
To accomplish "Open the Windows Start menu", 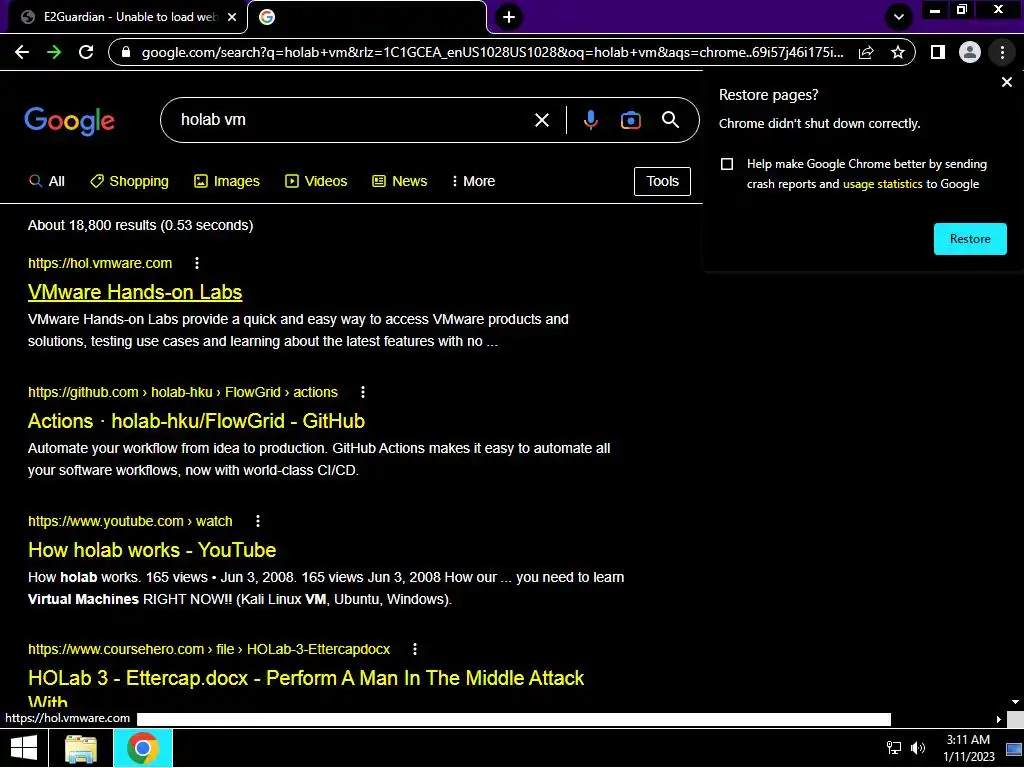I will click(x=24, y=748).
